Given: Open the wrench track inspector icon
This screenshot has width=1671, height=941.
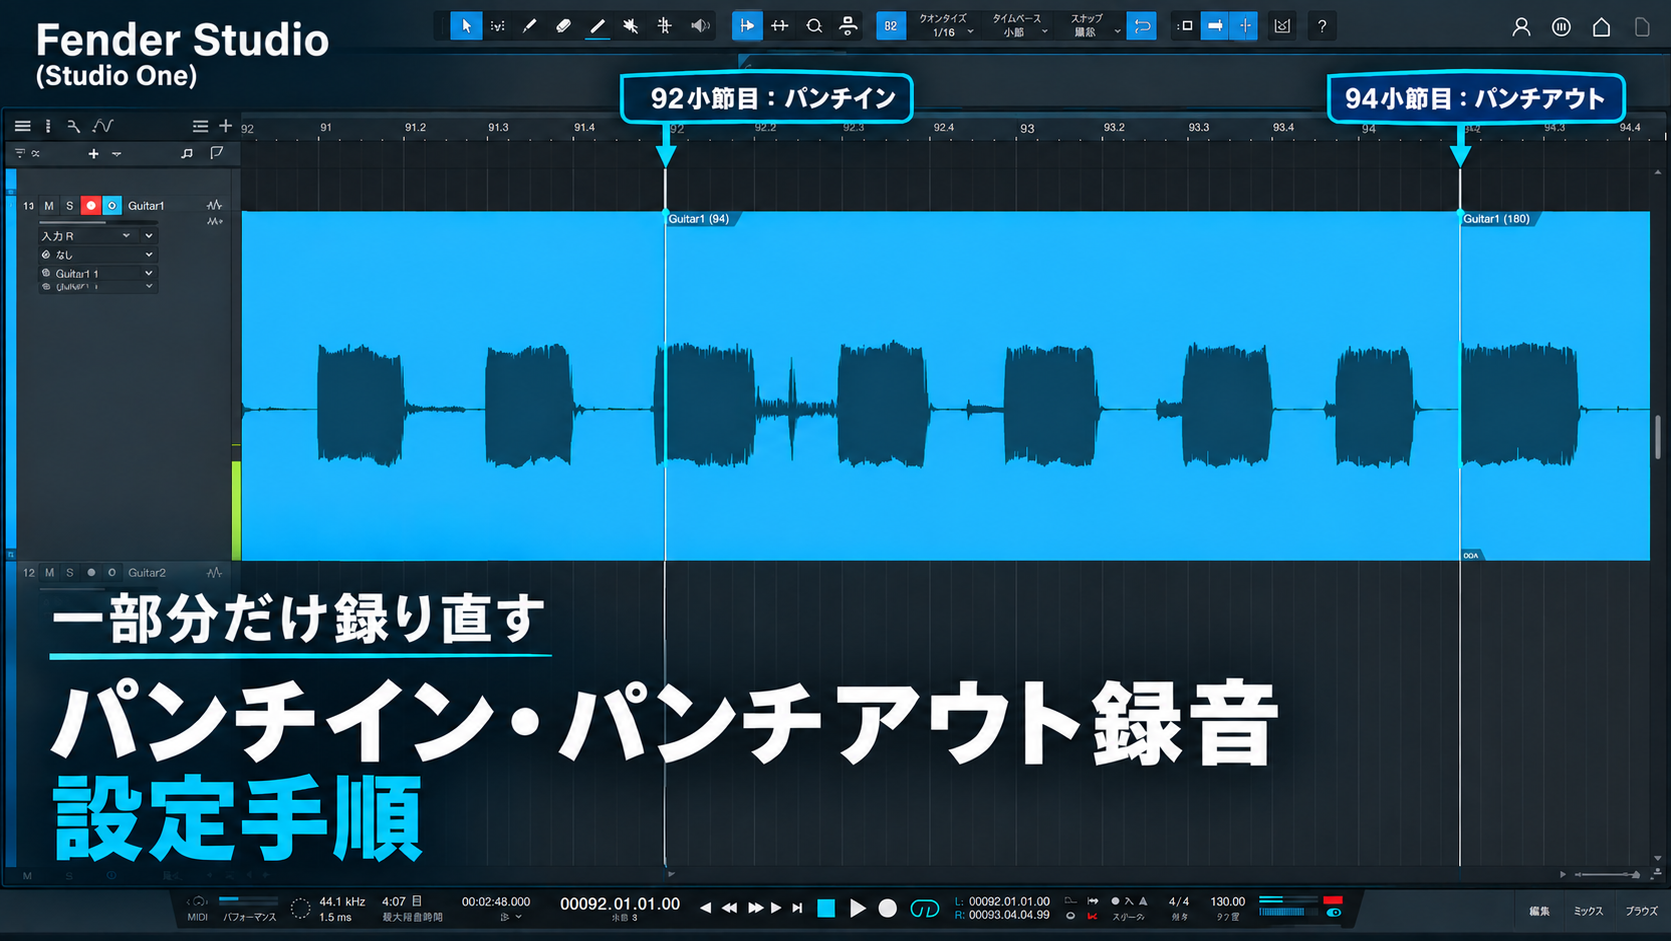Looking at the screenshot, I should 73,126.
